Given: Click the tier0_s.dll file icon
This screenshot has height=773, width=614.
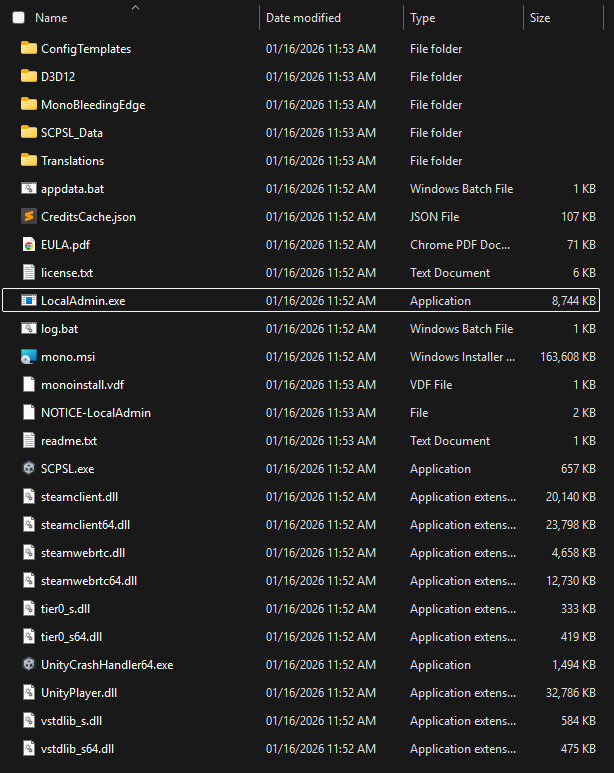Looking at the screenshot, I should pyautogui.click(x=29, y=608).
